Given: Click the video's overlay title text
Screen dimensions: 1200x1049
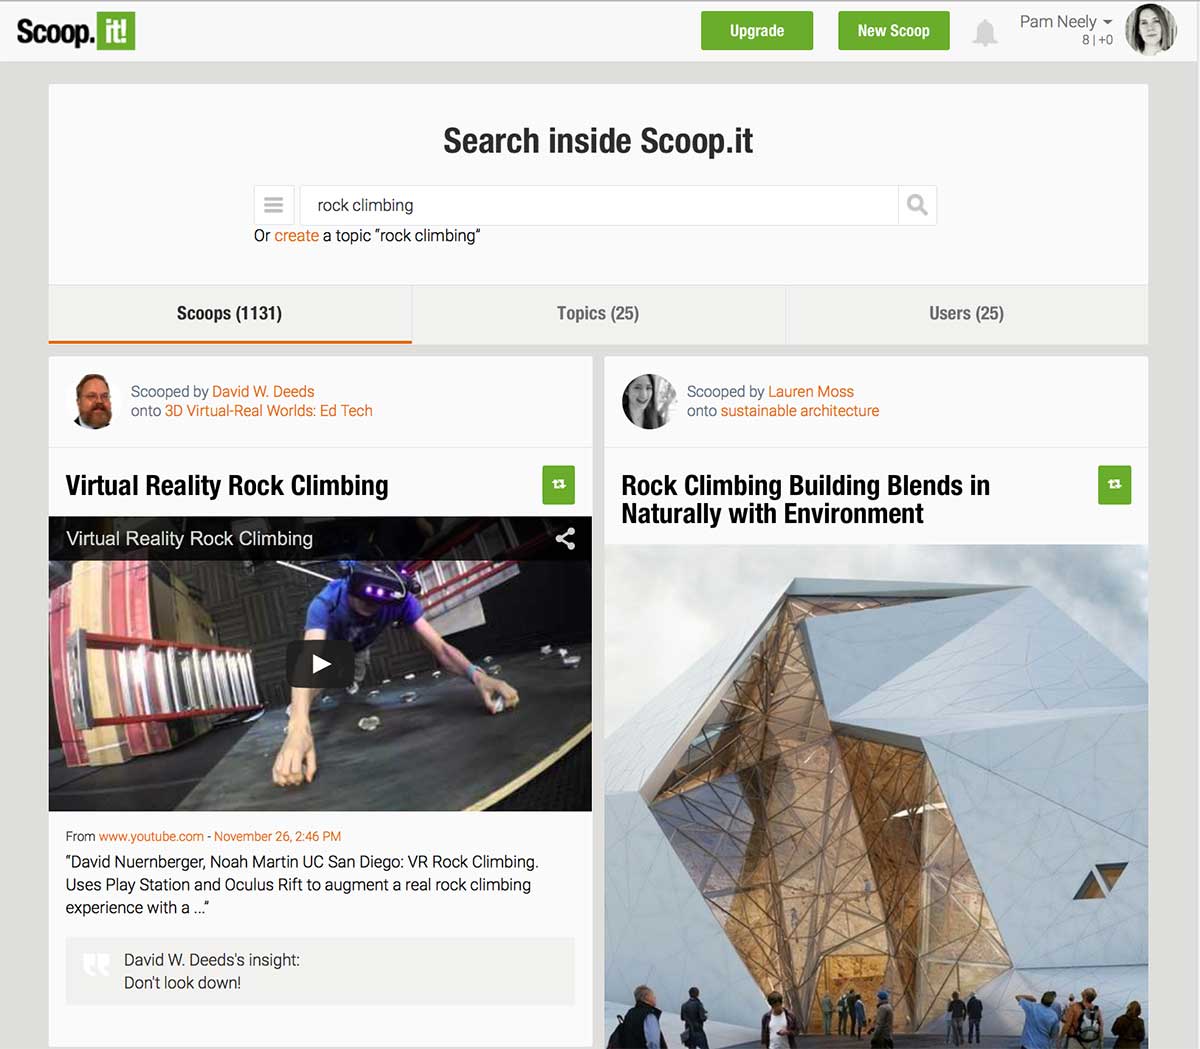Looking at the screenshot, I should click(189, 539).
